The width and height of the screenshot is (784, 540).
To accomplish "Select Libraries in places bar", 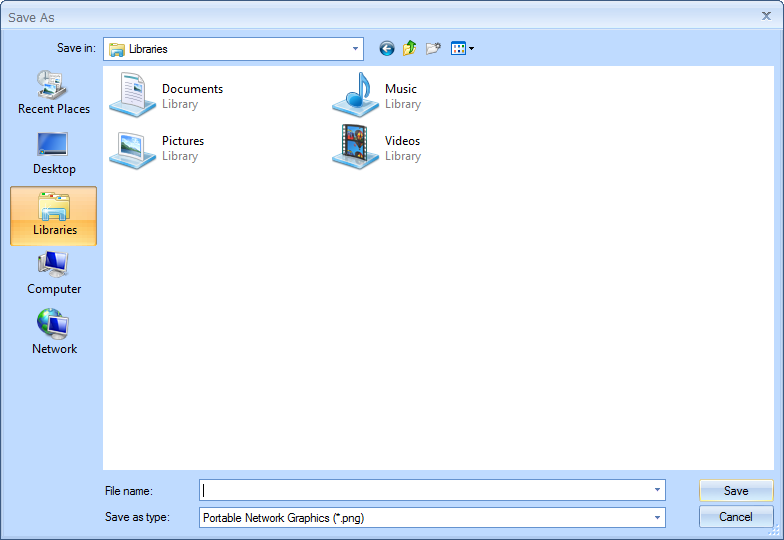I will point(54,215).
